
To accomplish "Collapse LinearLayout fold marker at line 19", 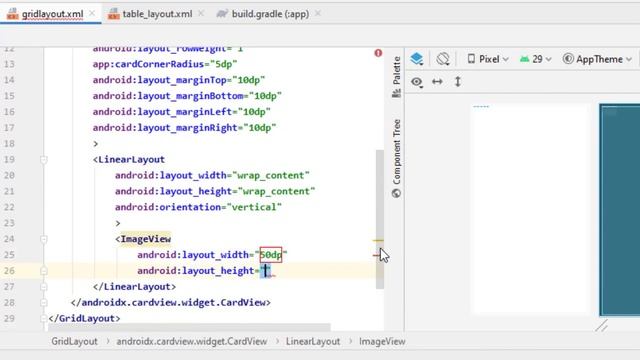I will coord(44,160).
